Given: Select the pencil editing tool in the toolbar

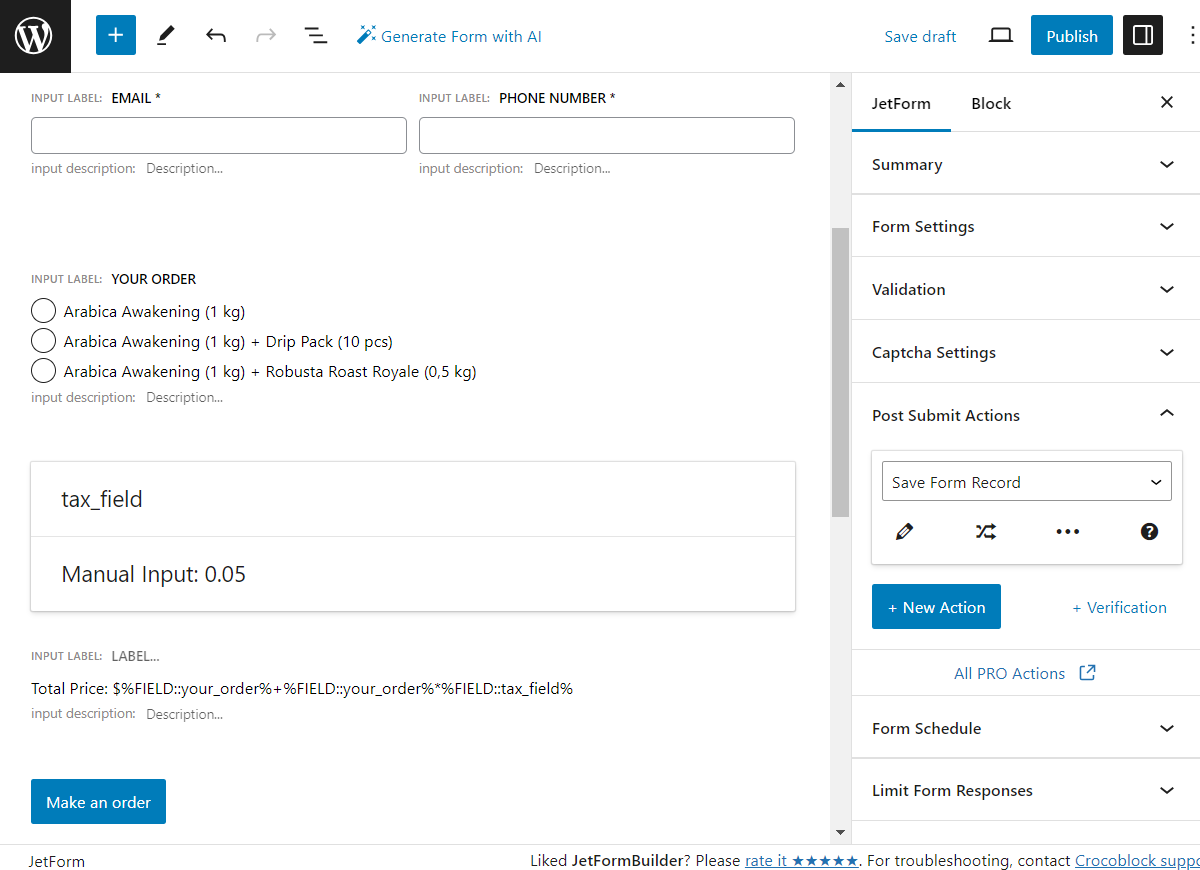Looking at the screenshot, I should [x=167, y=35].
